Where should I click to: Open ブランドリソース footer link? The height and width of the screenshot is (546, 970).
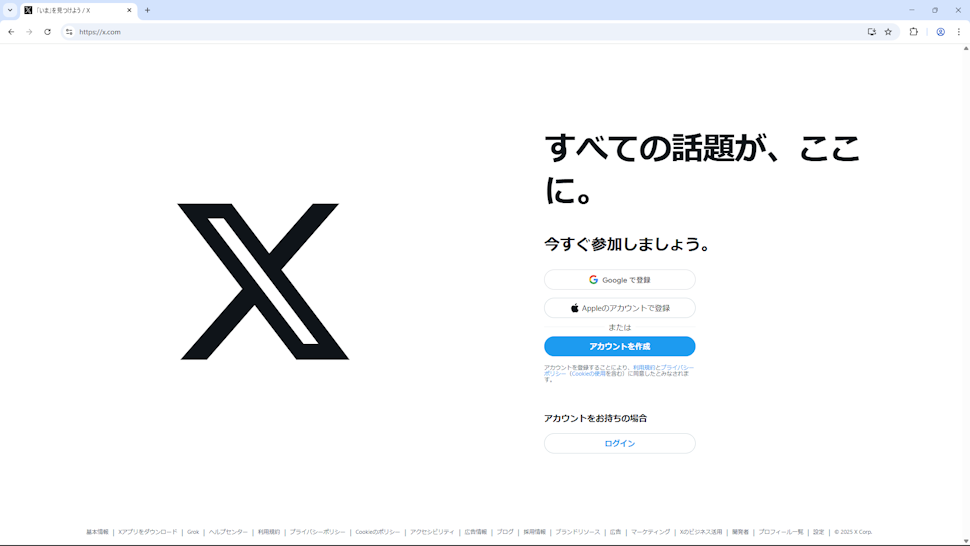pyautogui.click(x=578, y=532)
